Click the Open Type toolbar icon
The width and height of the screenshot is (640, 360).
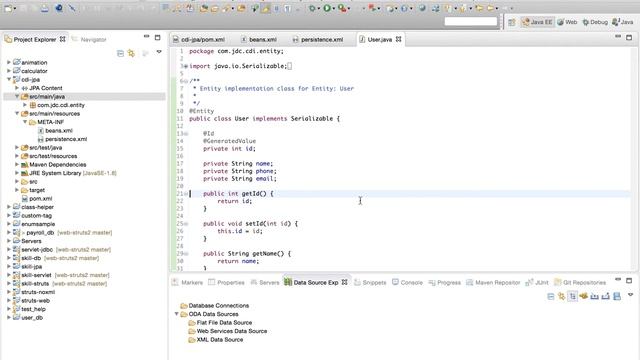coord(203,8)
